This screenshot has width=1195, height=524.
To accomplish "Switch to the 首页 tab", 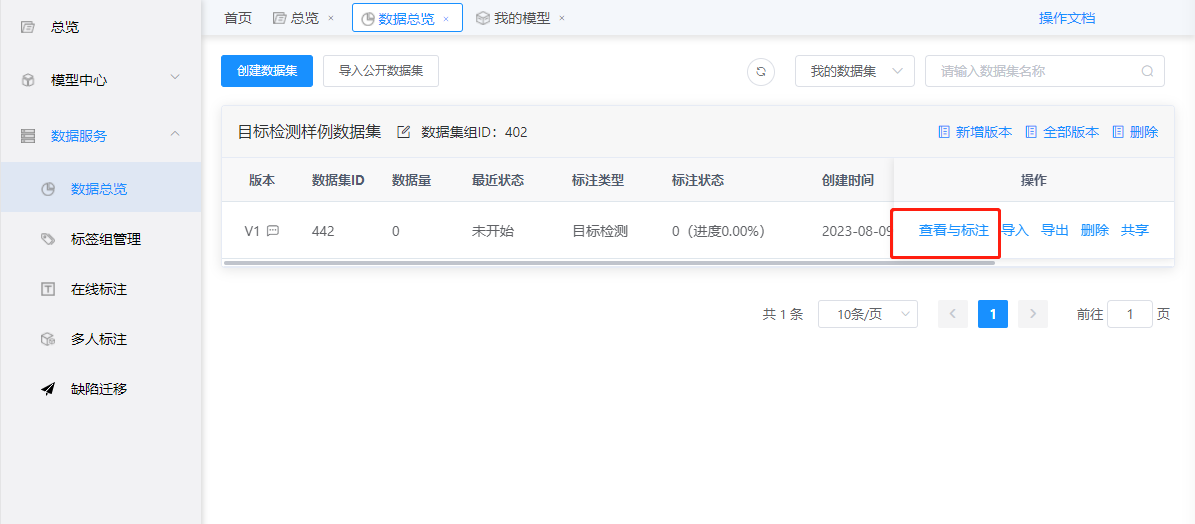I will click(x=238, y=18).
